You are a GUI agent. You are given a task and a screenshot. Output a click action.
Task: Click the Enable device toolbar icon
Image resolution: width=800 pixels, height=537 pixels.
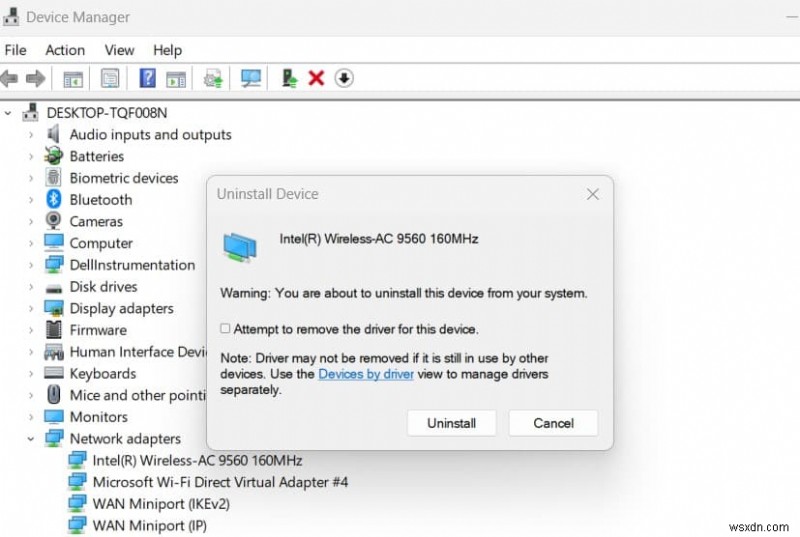click(289, 79)
